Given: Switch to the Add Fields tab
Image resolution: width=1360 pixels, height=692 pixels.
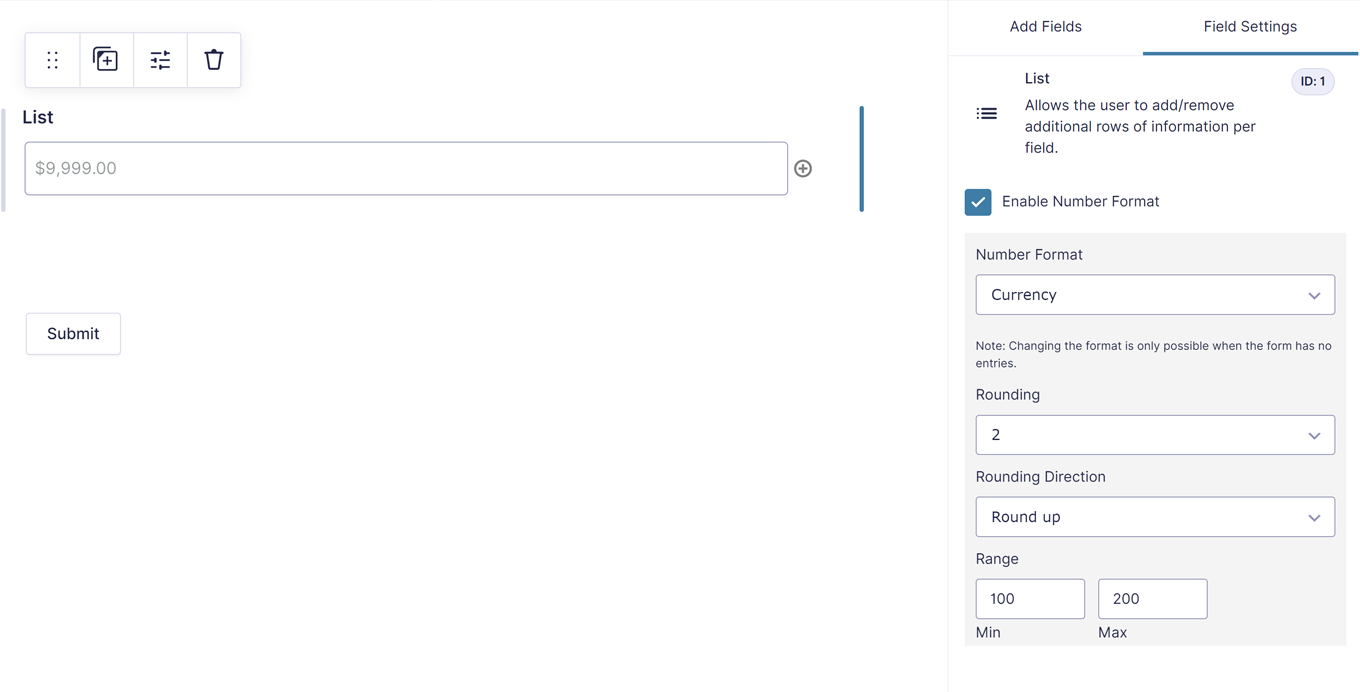Looking at the screenshot, I should point(1045,27).
